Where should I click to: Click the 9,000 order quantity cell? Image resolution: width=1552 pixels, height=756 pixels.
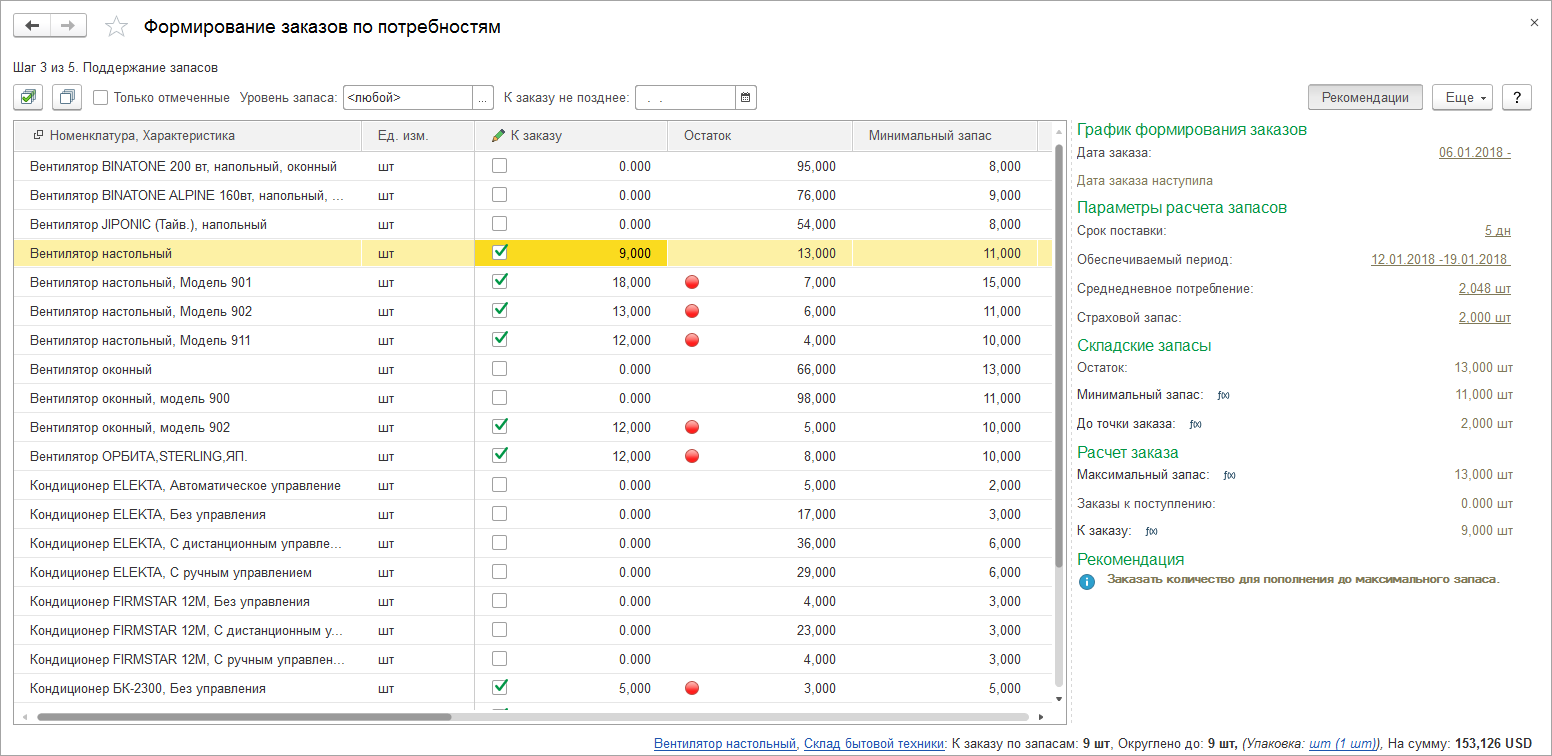(x=571, y=253)
